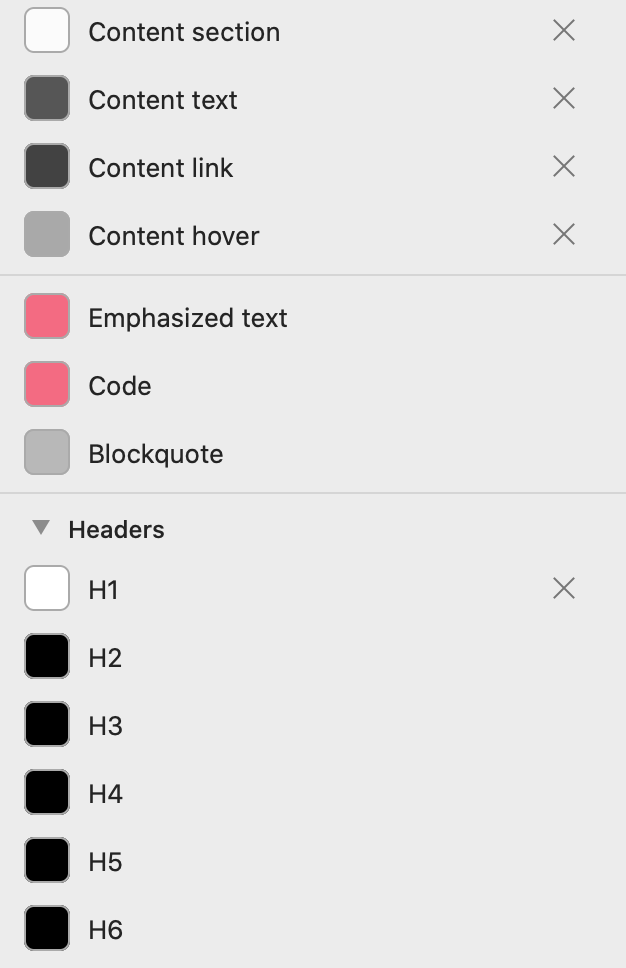
Task: Edit the H6 header color swatch
Action: click(x=47, y=929)
